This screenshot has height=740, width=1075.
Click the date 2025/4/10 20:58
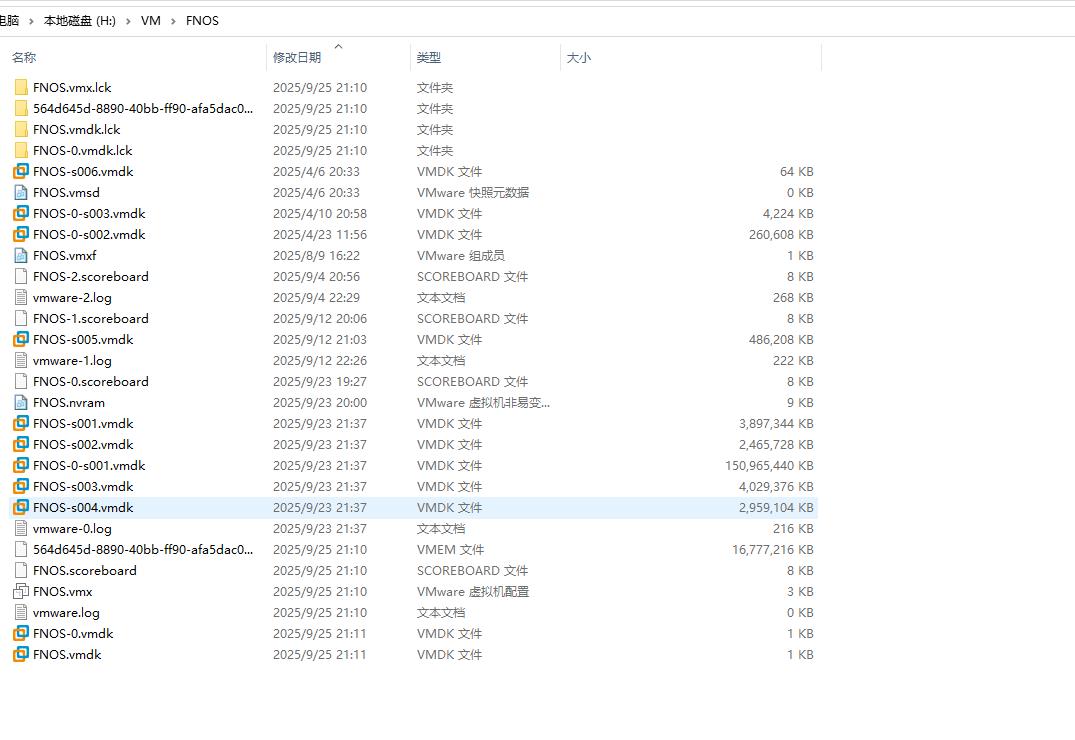pos(319,213)
